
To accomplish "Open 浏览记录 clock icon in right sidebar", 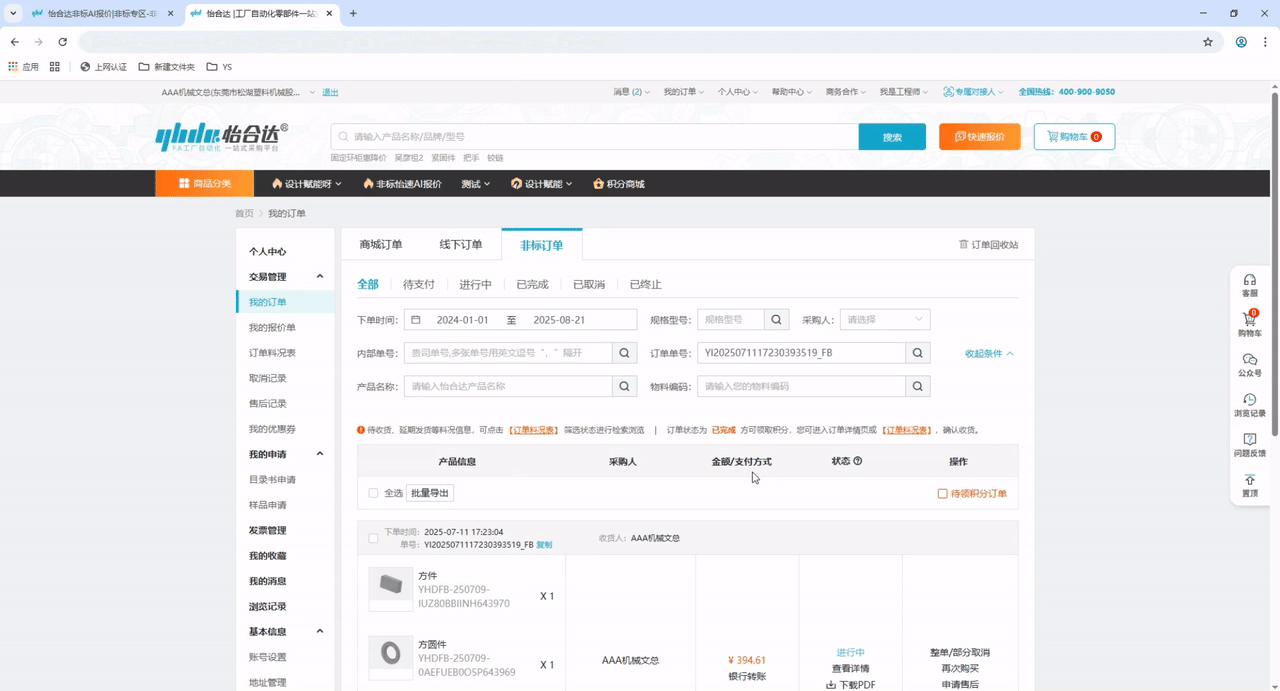I will [1249, 400].
